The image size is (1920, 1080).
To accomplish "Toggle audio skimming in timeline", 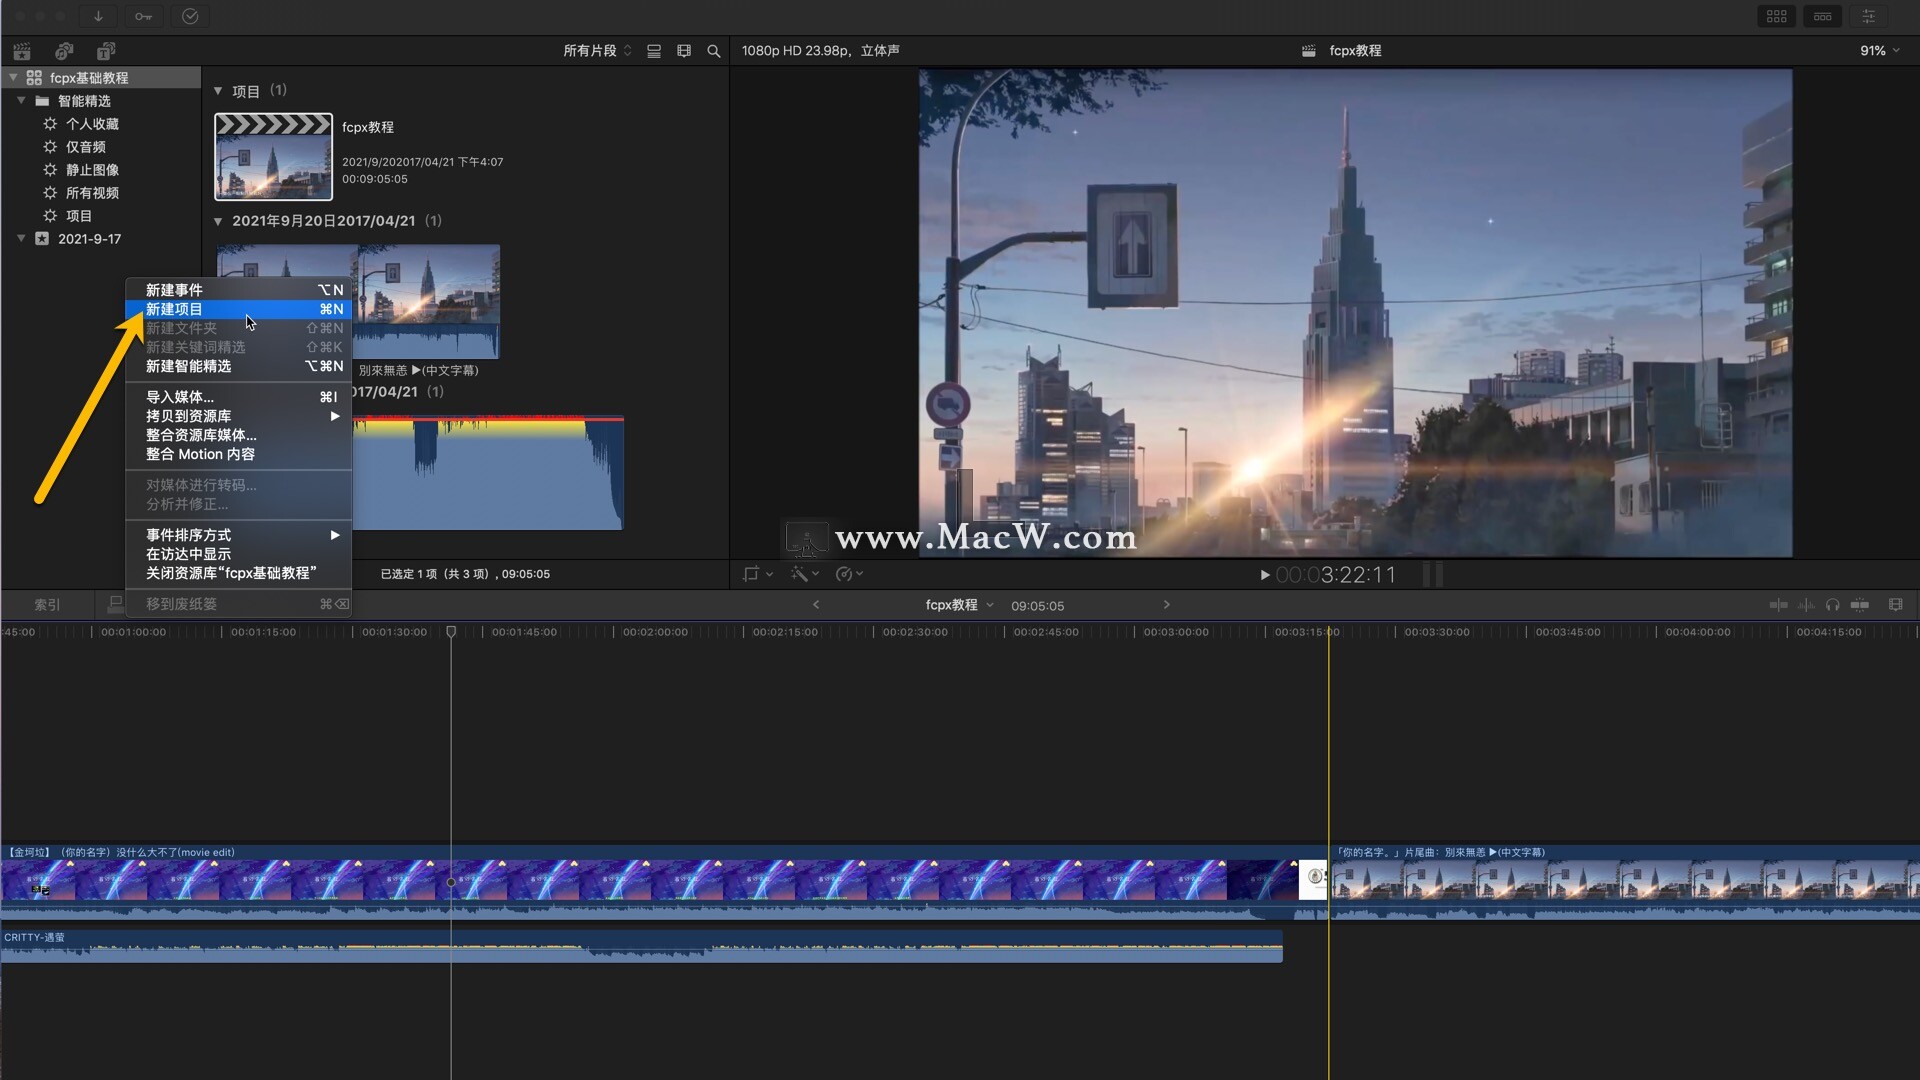I will click(1806, 605).
